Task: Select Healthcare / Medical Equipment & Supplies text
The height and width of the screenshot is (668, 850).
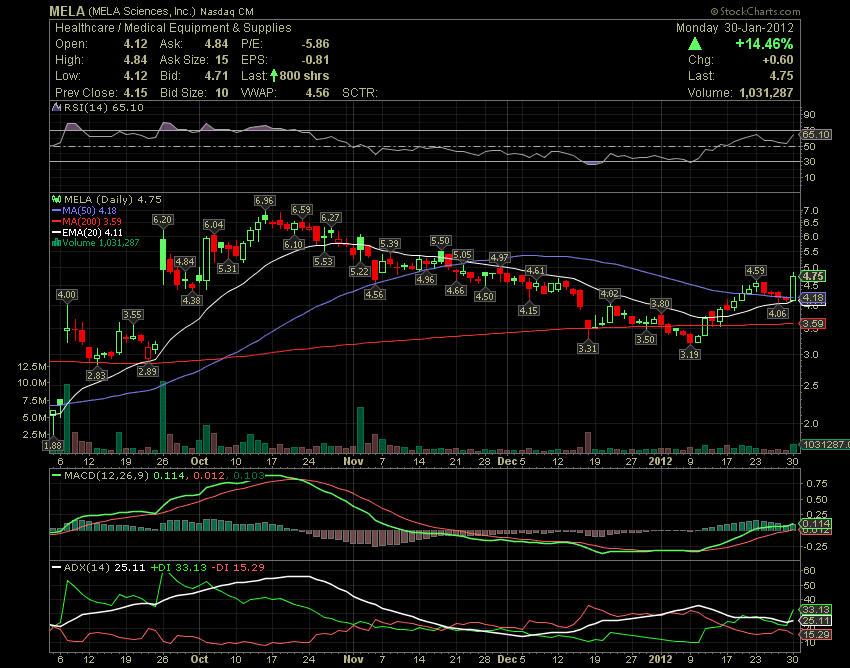Action: click(x=173, y=28)
